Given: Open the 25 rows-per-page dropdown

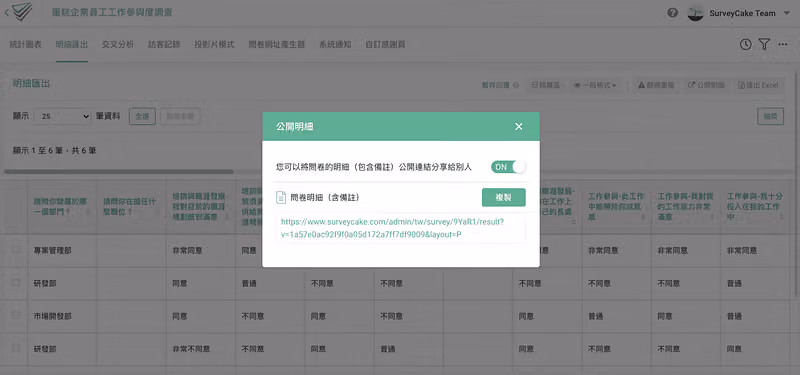Looking at the screenshot, I should 63,116.
